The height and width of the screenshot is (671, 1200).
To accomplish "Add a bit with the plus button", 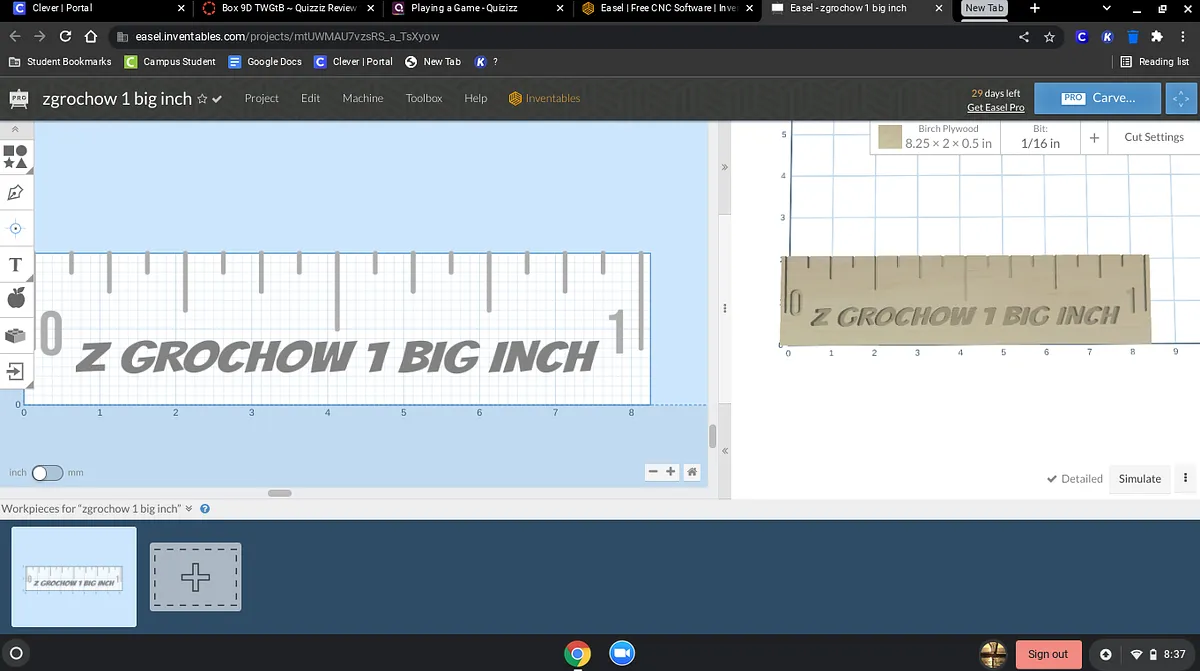I will [1094, 138].
